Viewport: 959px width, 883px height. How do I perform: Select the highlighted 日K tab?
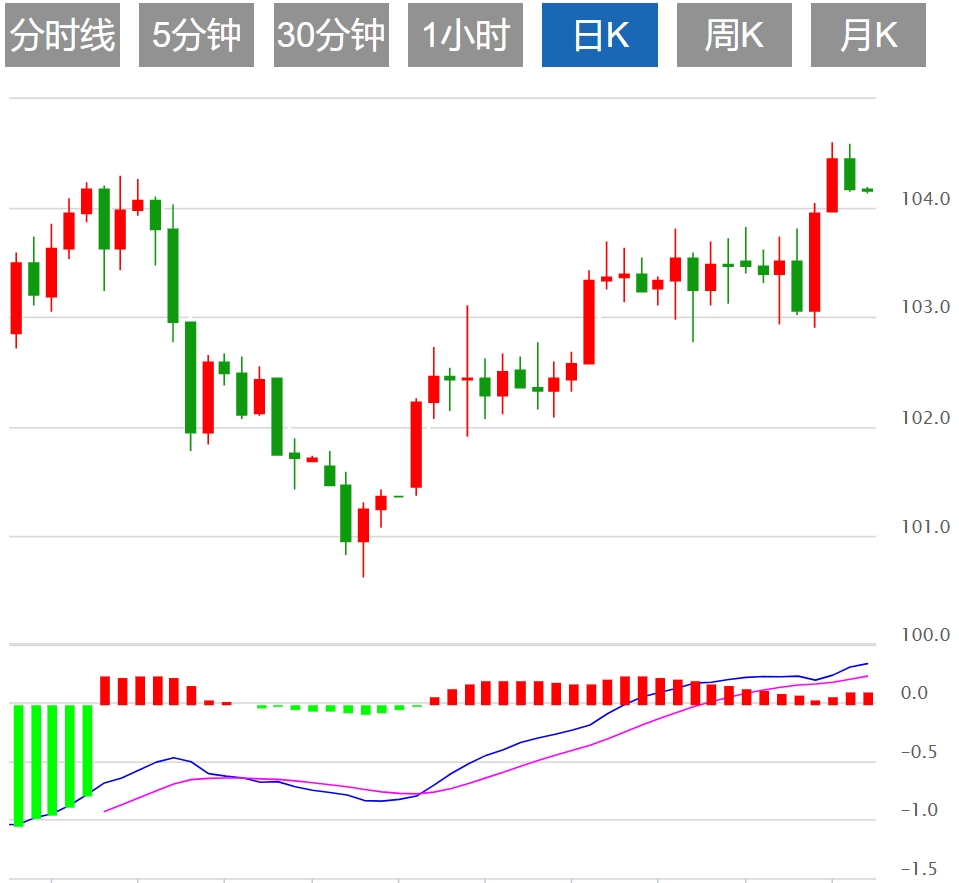pos(600,36)
